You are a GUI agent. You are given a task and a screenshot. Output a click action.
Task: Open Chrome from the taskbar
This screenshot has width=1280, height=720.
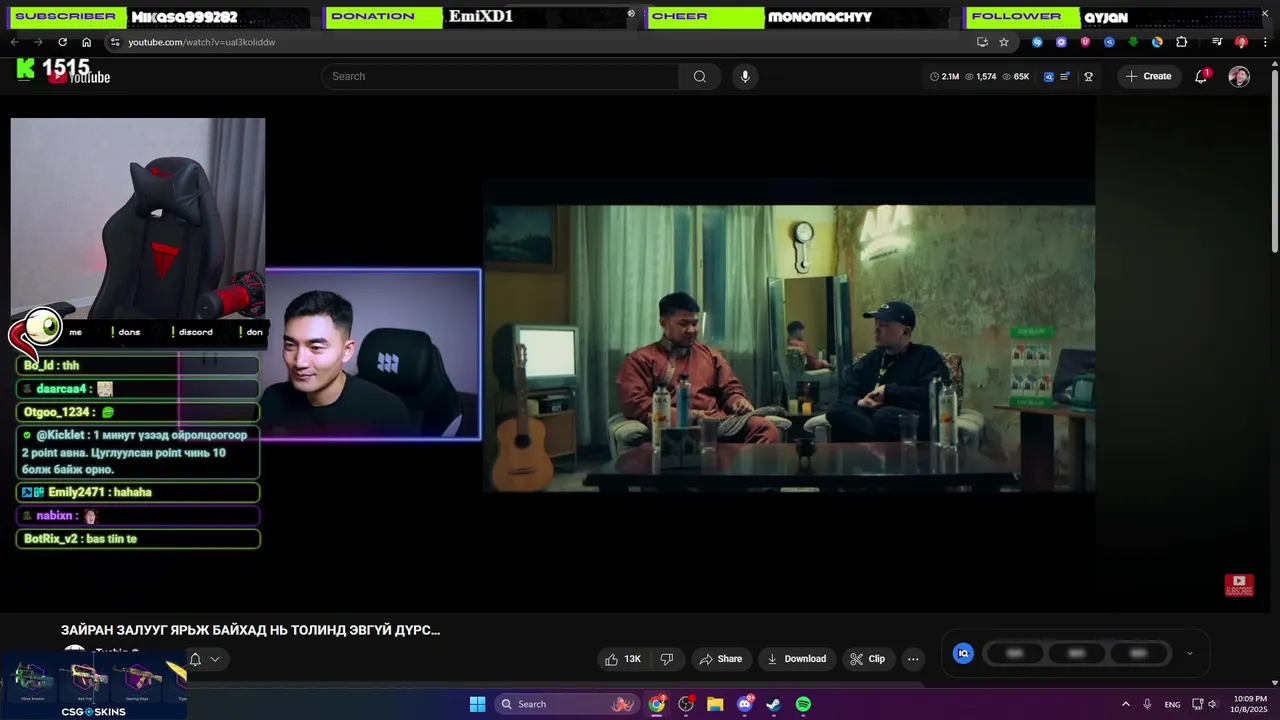tap(657, 704)
